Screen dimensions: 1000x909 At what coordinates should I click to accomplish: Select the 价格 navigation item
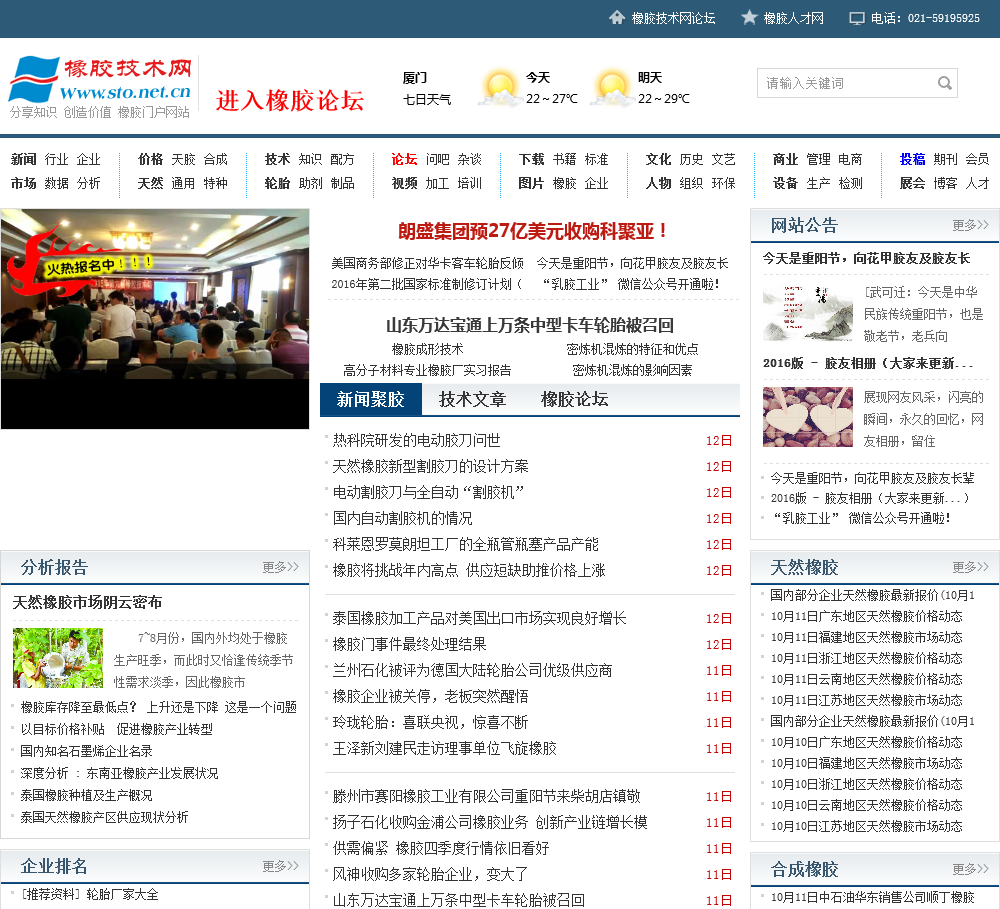[151, 159]
